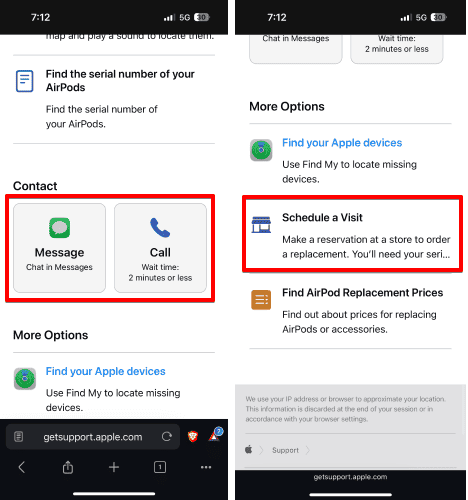Viewport: 468px width, 500px height.
Task: Tap the blue Call phone icon
Action: 160,228
